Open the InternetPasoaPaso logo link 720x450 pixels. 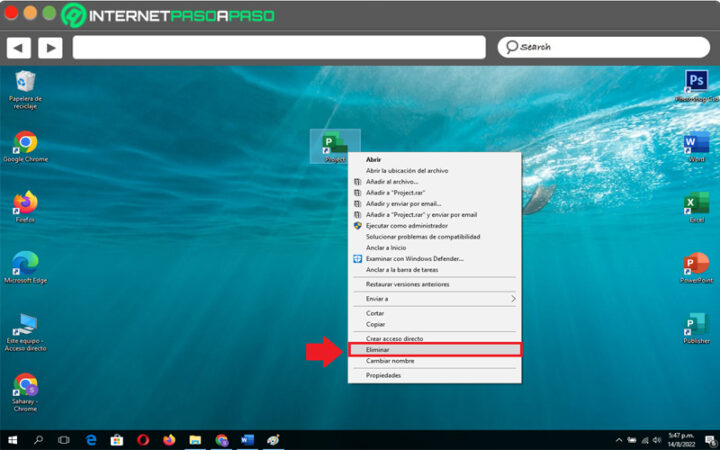[168, 16]
